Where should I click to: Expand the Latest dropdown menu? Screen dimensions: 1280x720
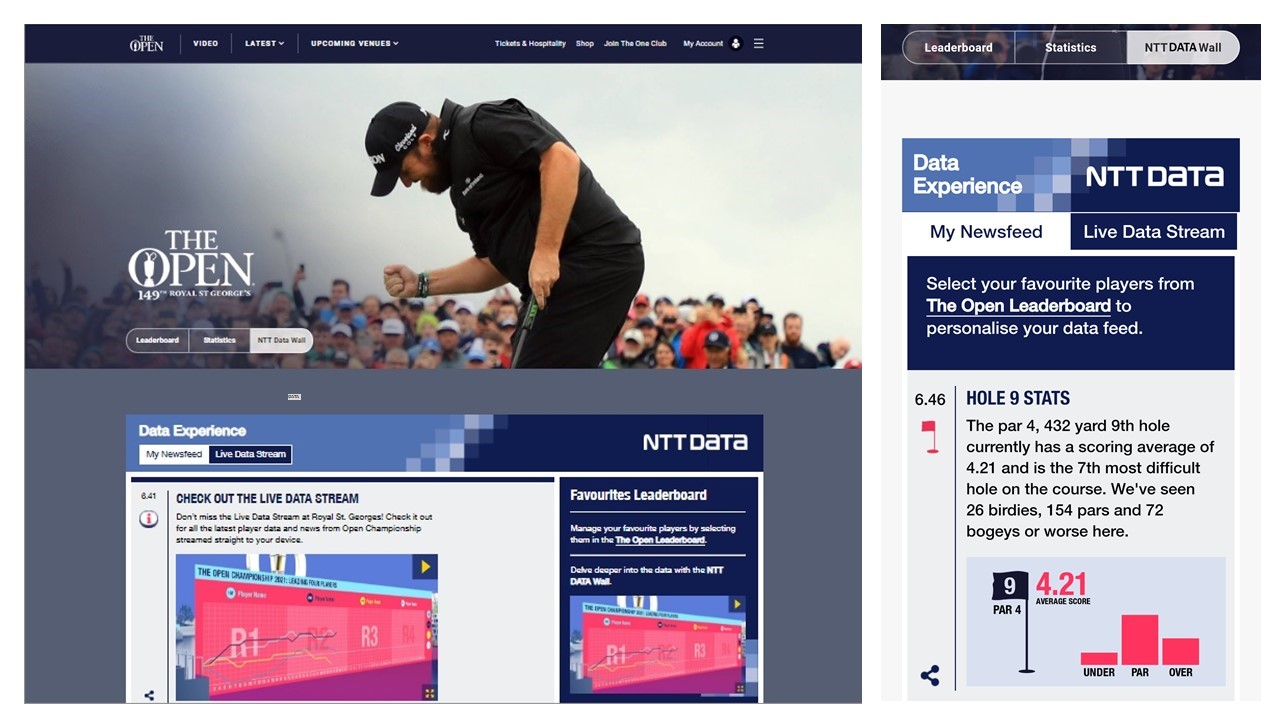(x=264, y=44)
